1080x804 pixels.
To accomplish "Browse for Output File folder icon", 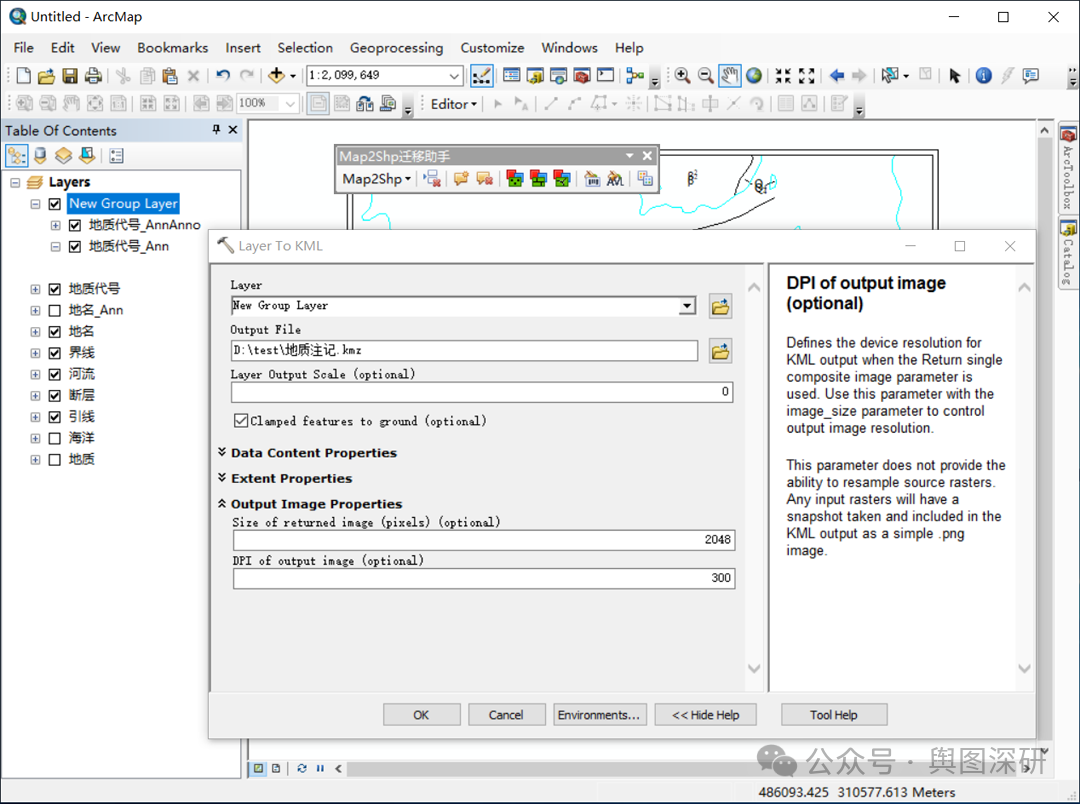I will (720, 351).
